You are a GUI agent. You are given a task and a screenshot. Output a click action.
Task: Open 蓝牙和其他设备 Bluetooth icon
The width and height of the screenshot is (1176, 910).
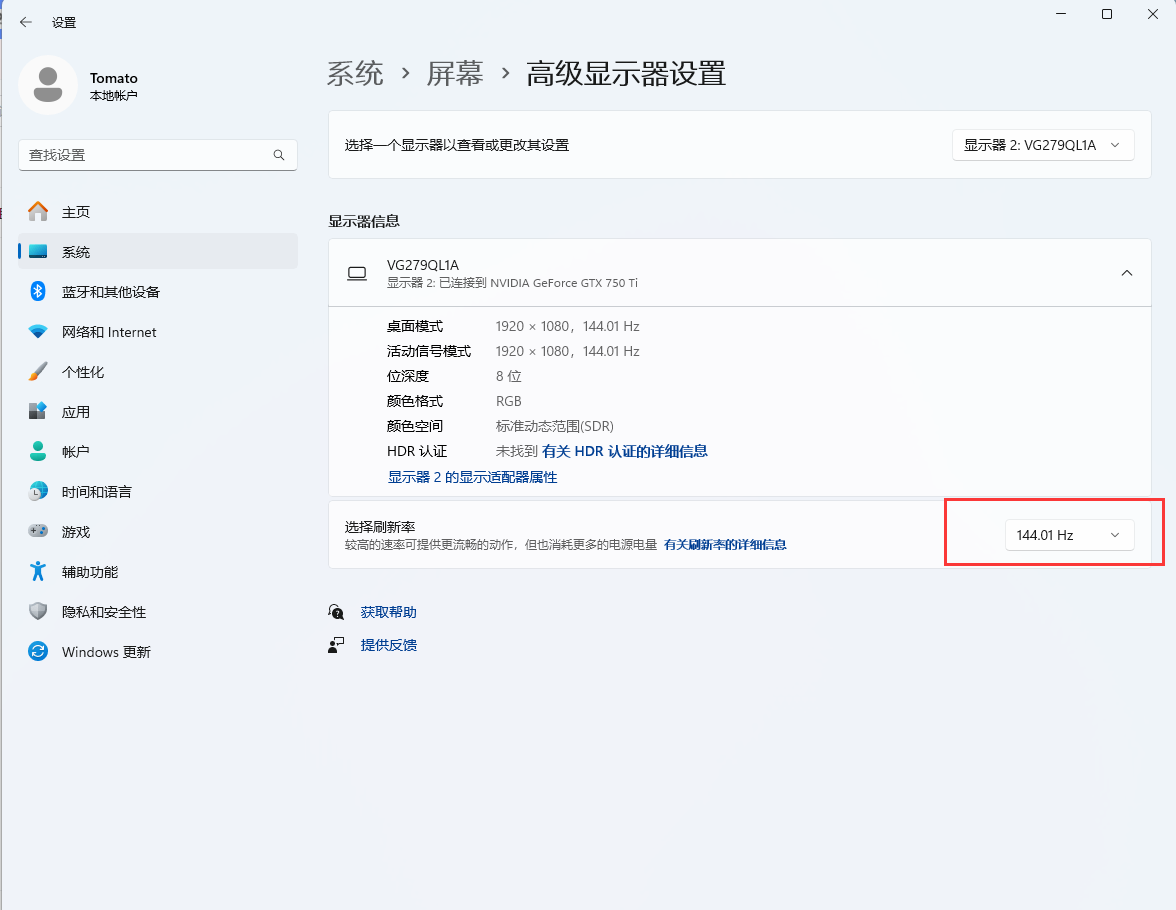click(x=38, y=292)
